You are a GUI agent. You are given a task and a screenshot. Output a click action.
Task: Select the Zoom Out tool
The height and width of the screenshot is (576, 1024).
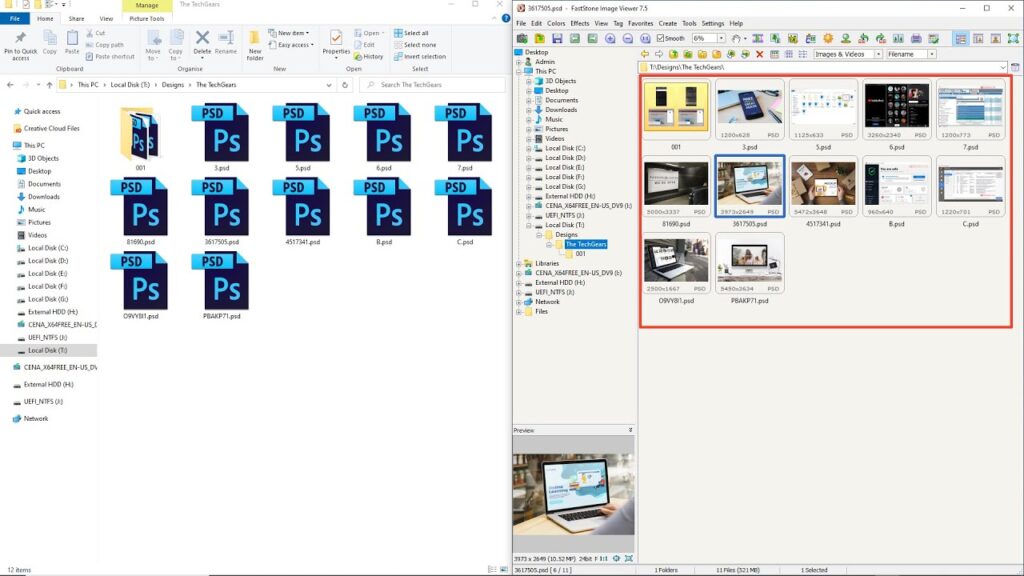pyautogui.click(x=628, y=38)
